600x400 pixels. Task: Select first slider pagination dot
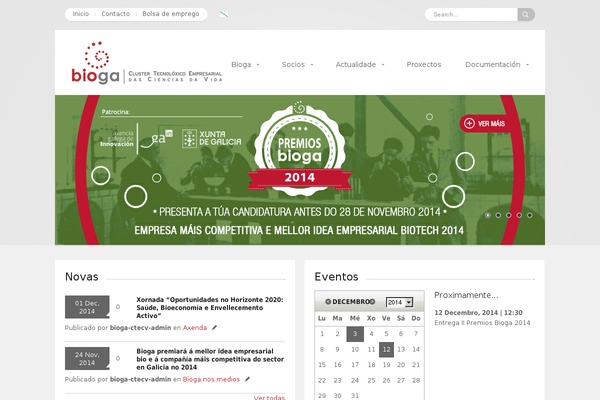tap(488, 215)
